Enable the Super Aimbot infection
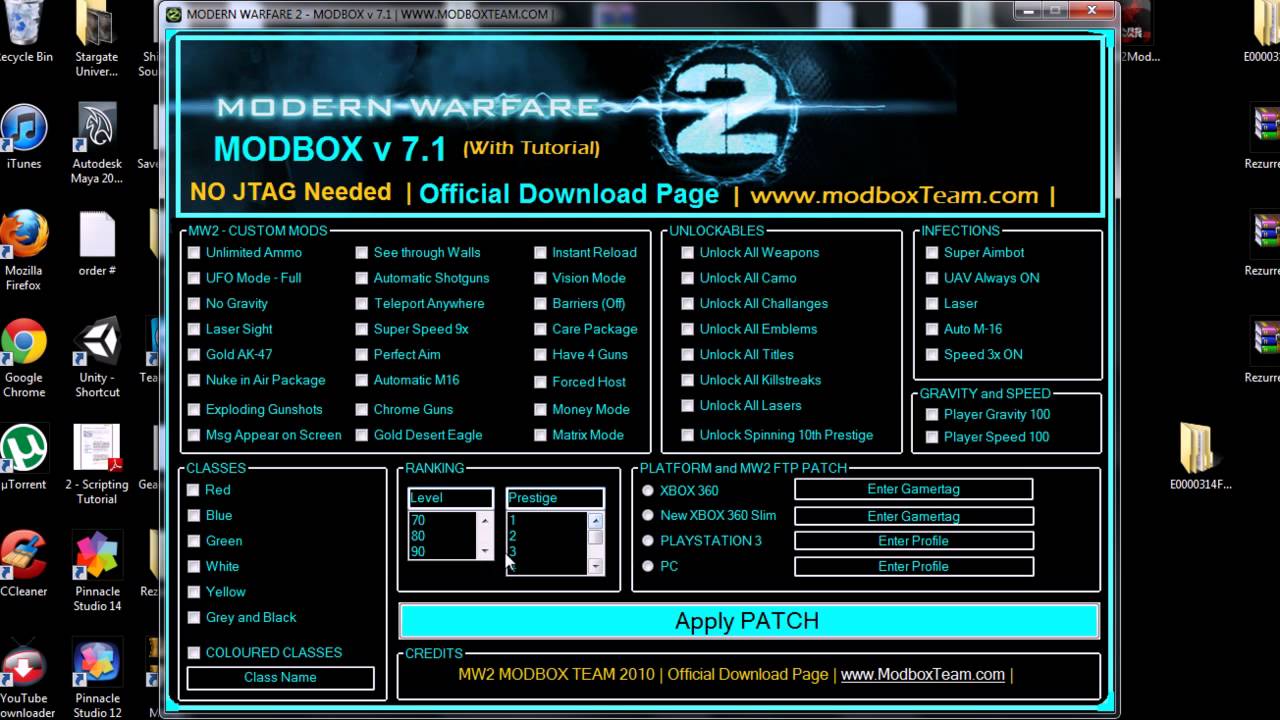Screen dimensions: 1280x720 (932, 252)
